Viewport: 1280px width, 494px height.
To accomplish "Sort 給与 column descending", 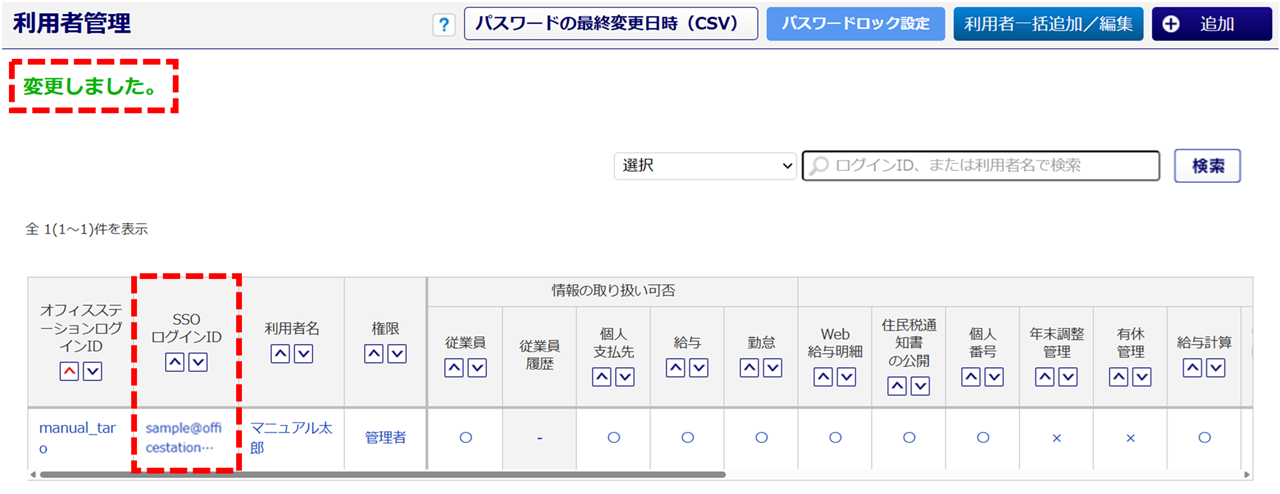I will [x=699, y=367].
